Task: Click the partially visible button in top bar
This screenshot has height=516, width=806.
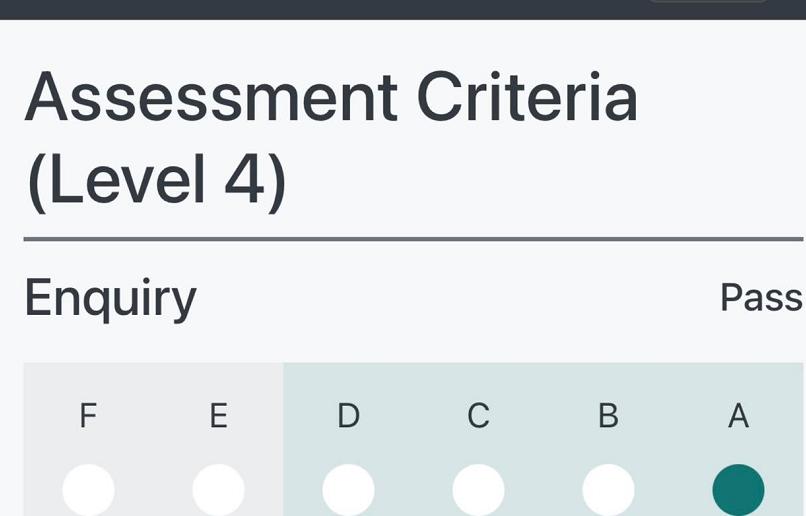Action: tap(708, 2)
